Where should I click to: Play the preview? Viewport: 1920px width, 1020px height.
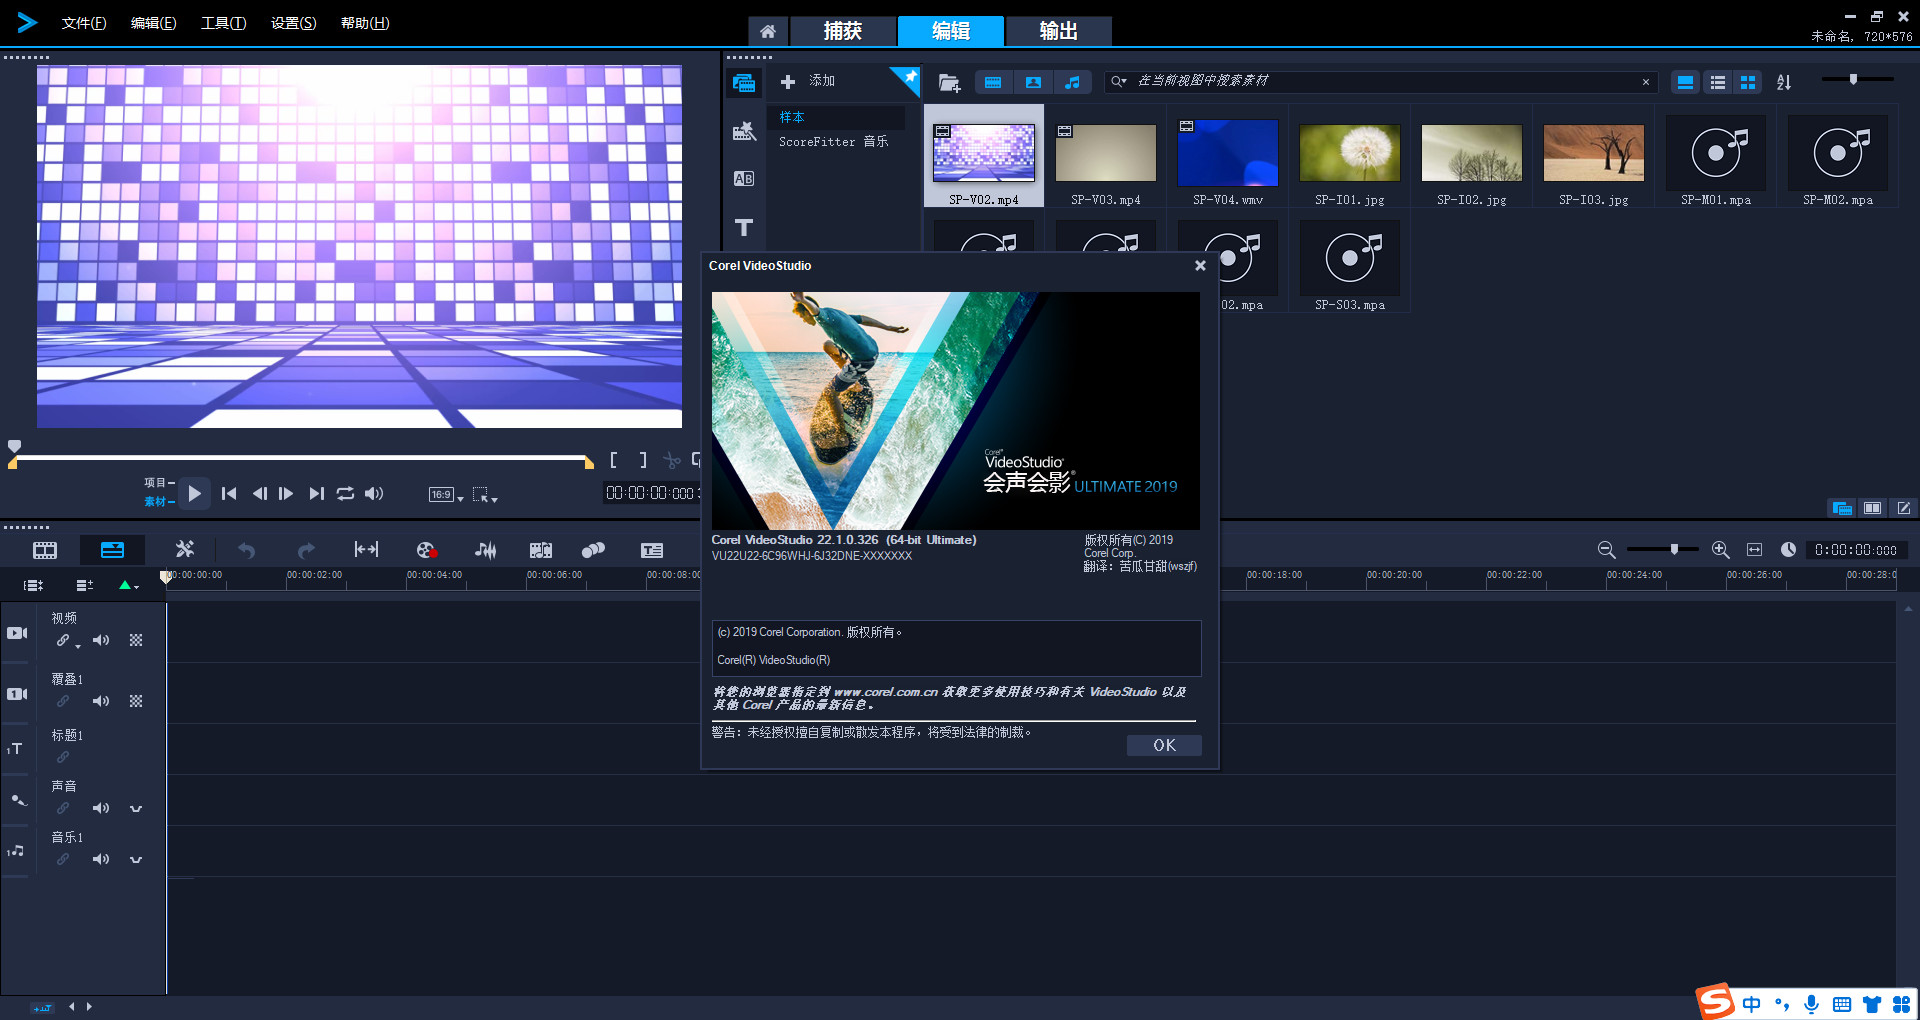tap(195, 493)
